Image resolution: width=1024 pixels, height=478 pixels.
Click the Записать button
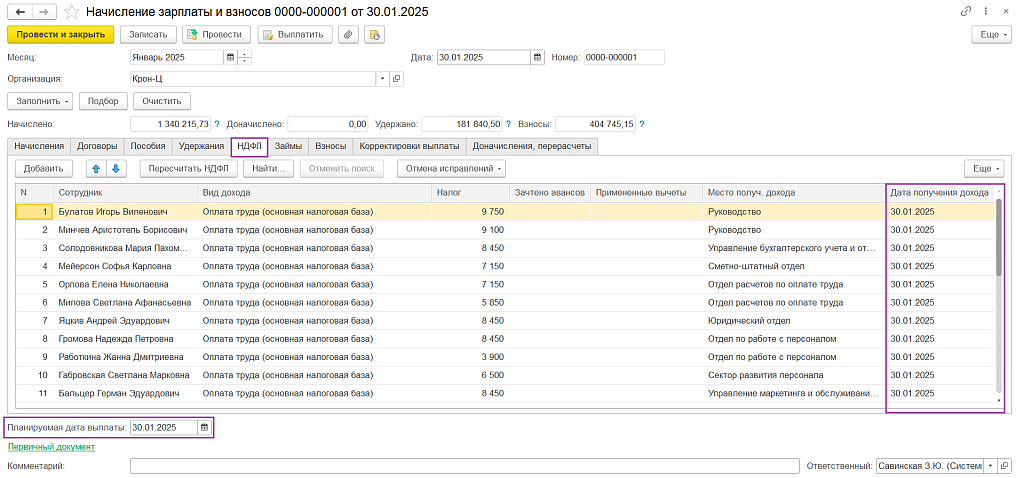148,35
